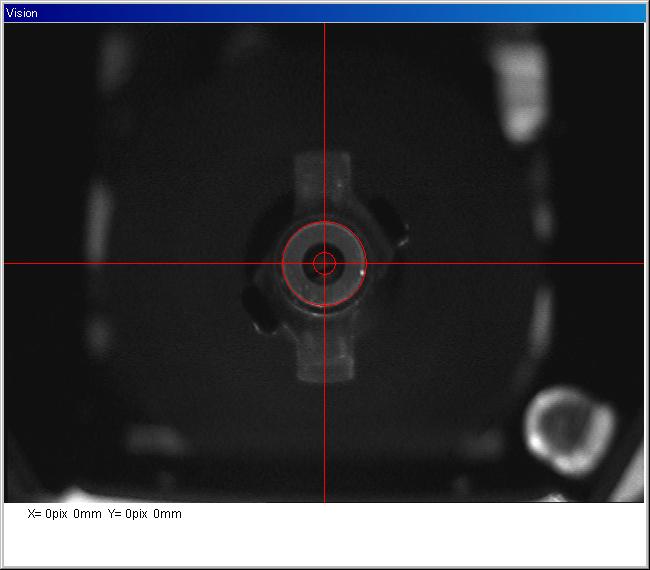Click the X= 0pix 0mm coordinate readout
Viewport: 650px width, 570px height.
(64, 514)
